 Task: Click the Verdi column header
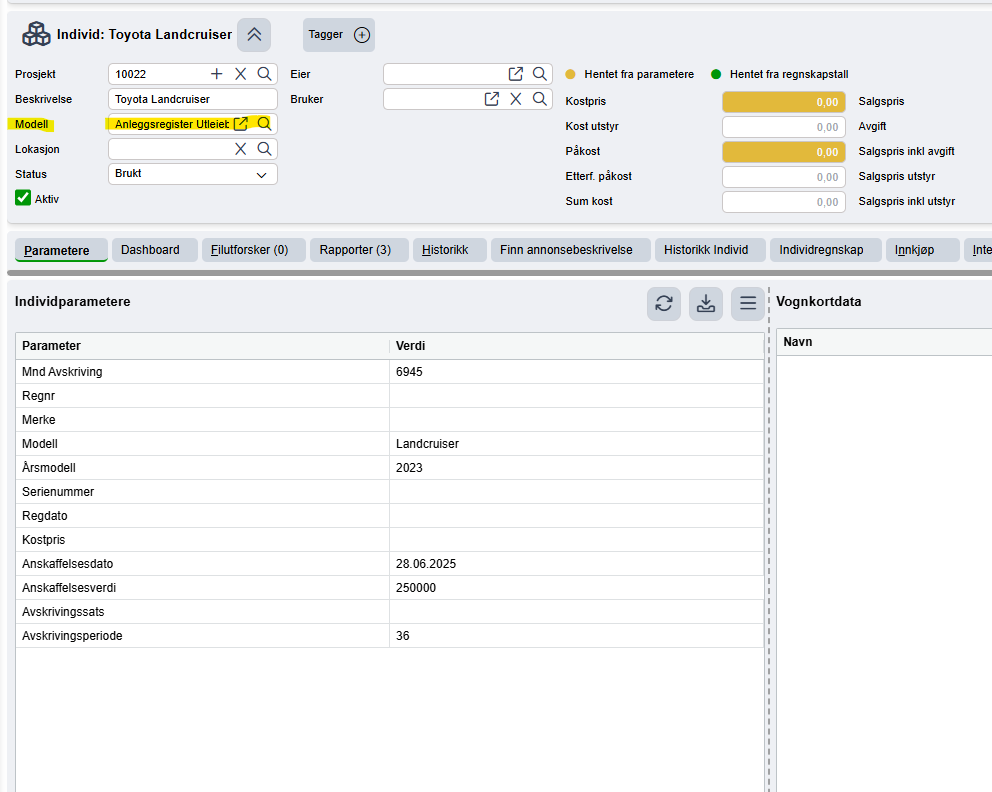(x=576, y=346)
